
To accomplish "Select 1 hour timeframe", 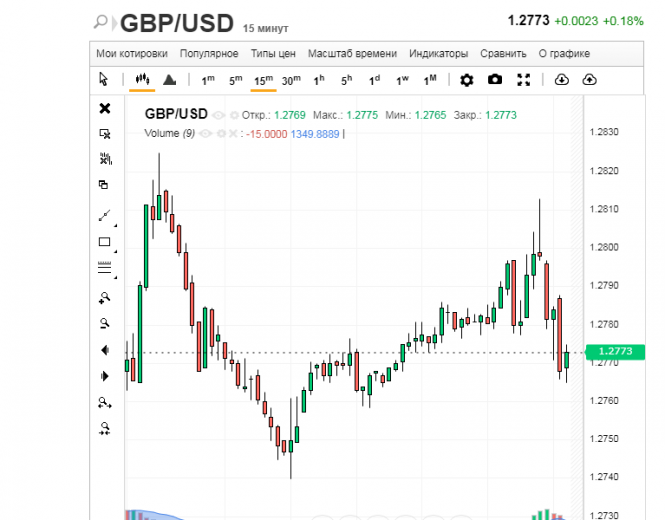I will (x=319, y=80).
